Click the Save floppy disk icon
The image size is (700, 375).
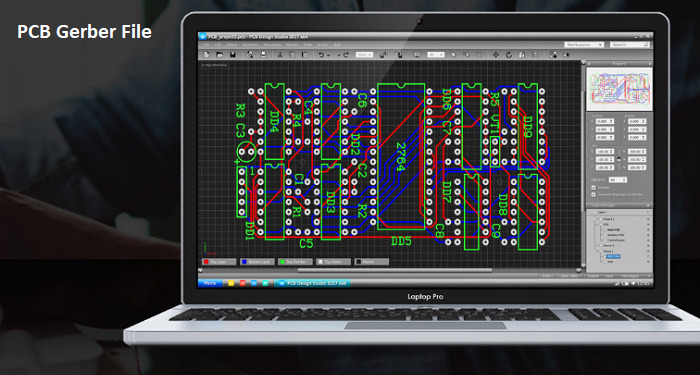233,54
